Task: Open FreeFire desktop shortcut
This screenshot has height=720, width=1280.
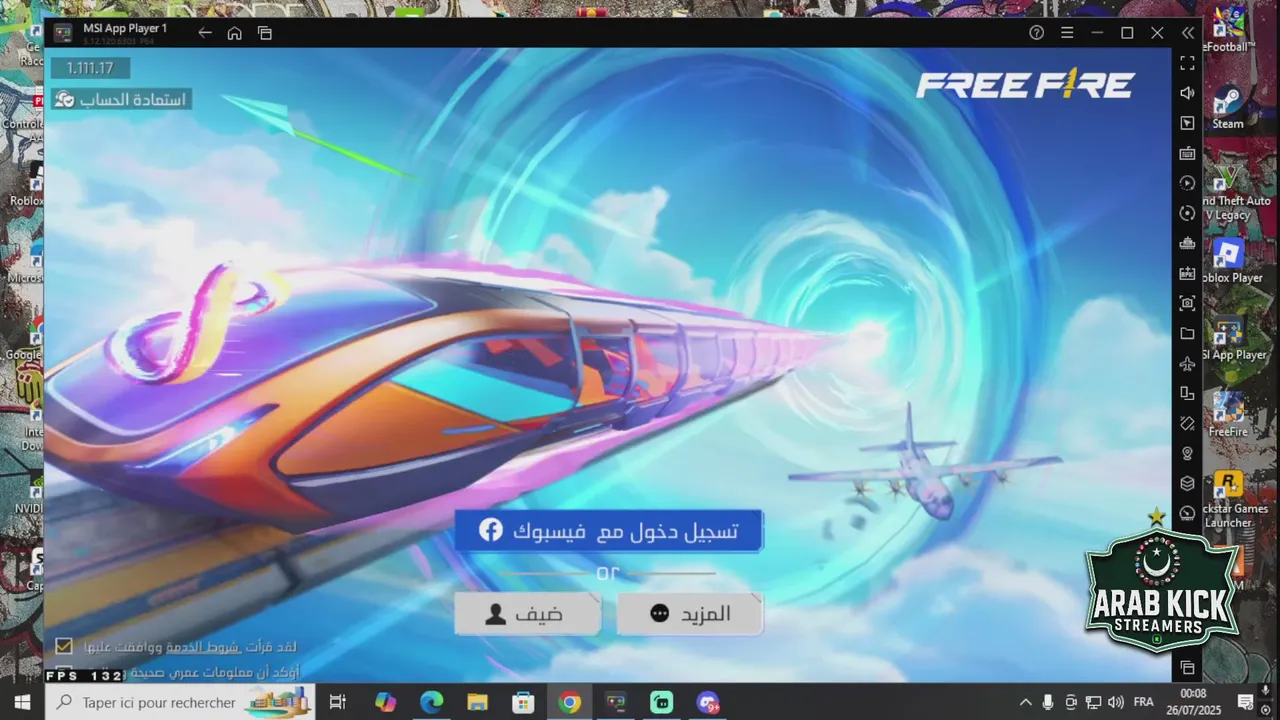Action: click(1227, 414)
